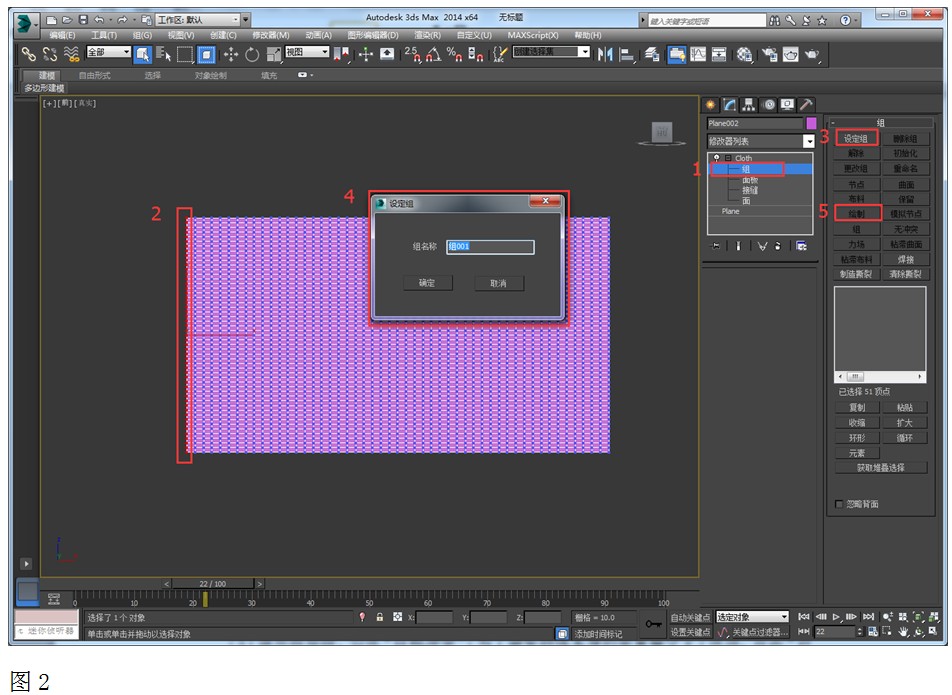
Task: Collapse the Cloth modifier tree node
Action: click(x=728, y=158)
